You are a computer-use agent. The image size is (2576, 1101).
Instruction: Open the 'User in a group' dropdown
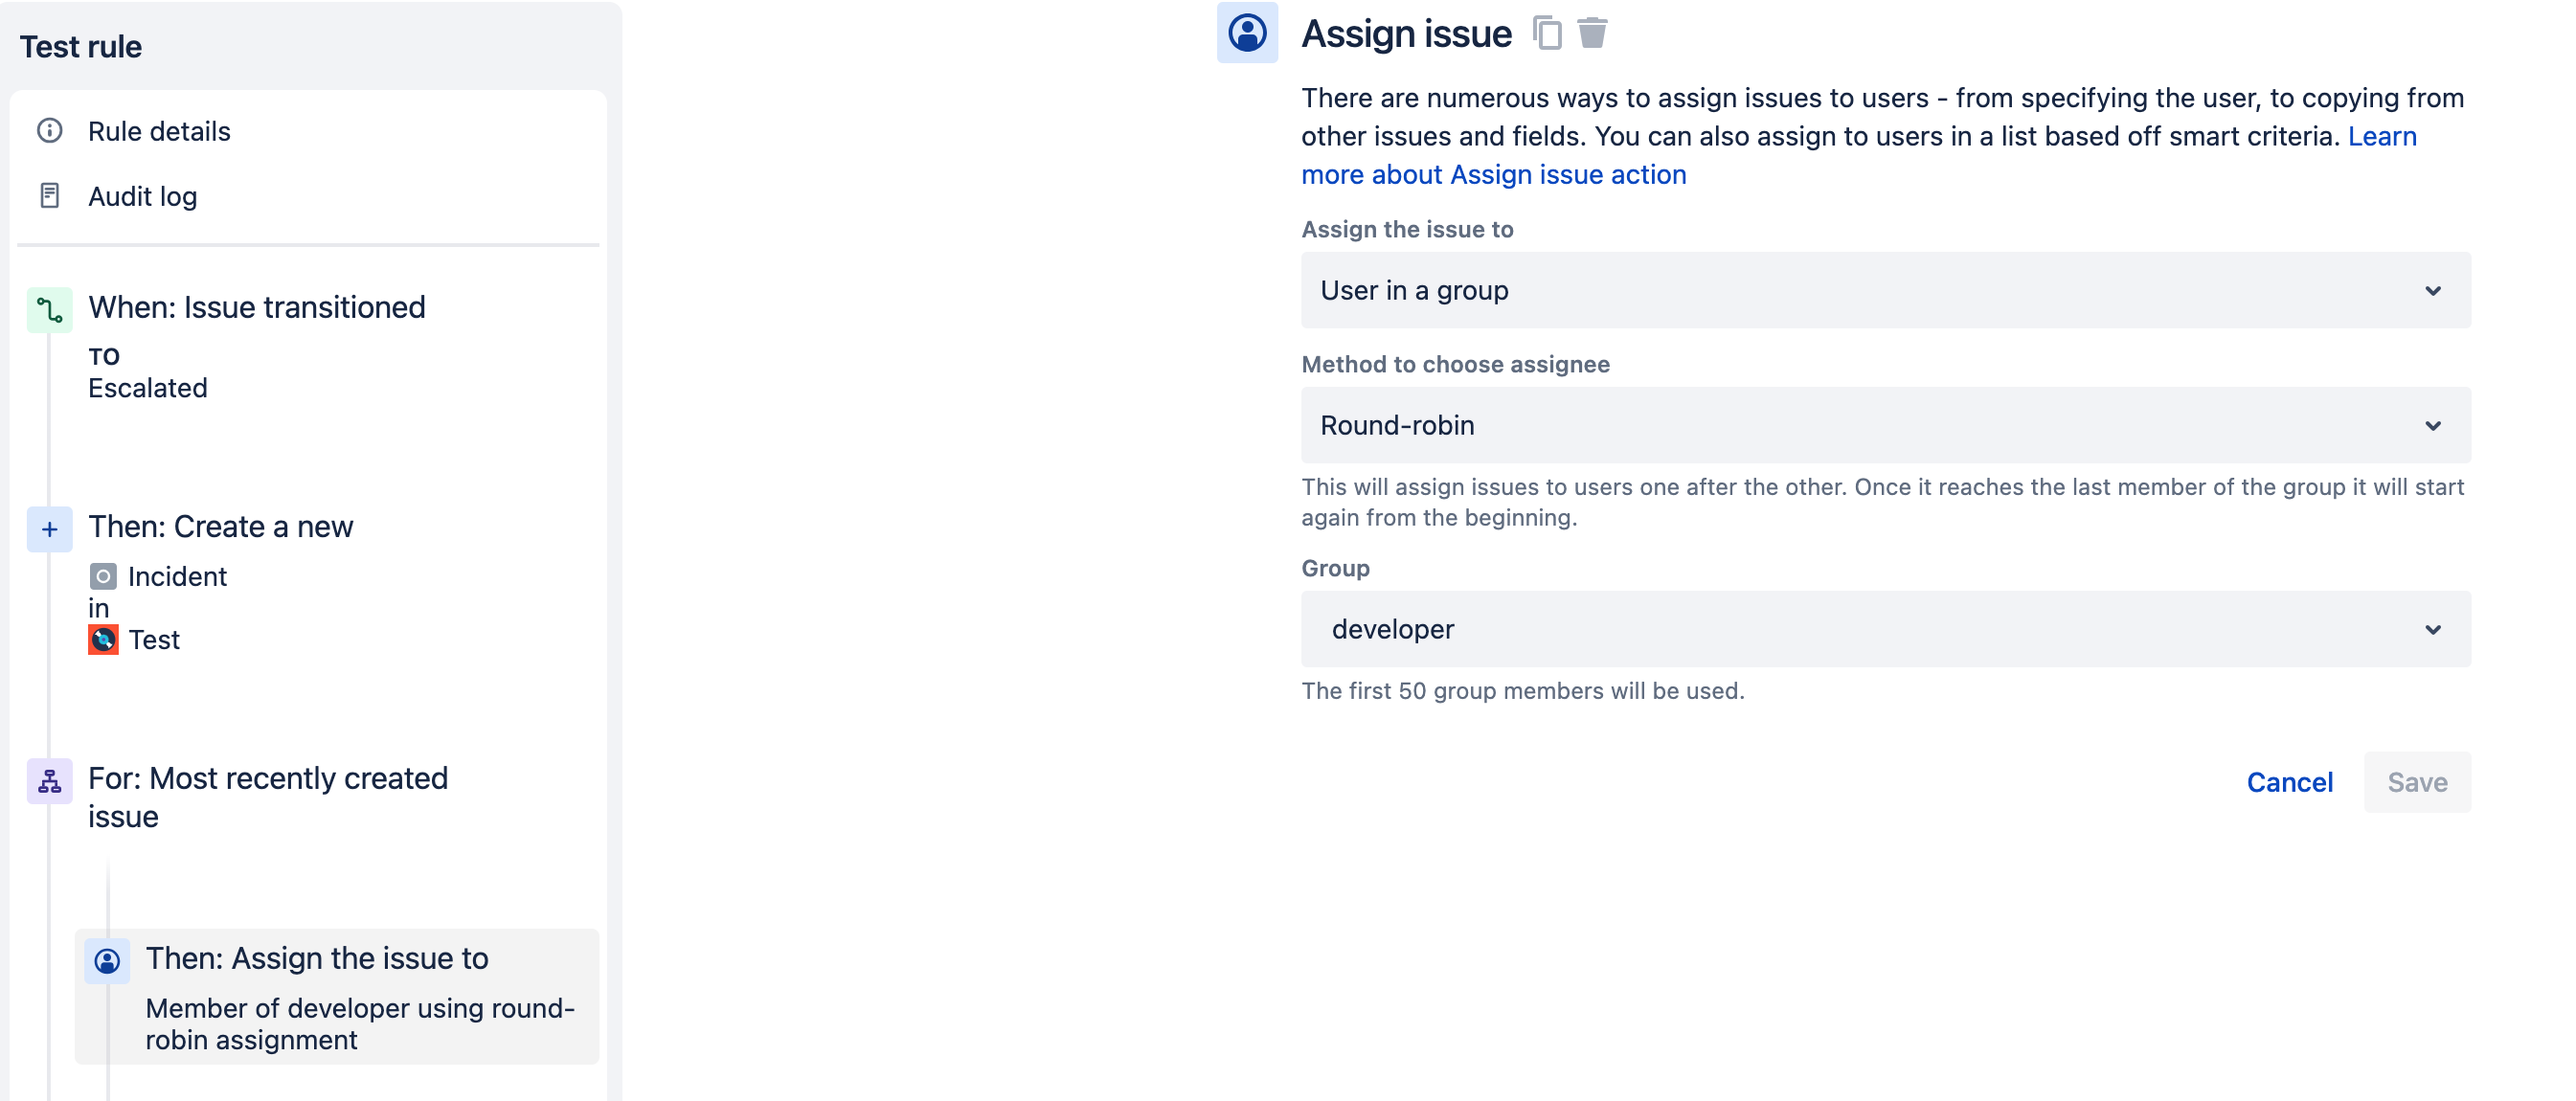(x=1885, y=290)
